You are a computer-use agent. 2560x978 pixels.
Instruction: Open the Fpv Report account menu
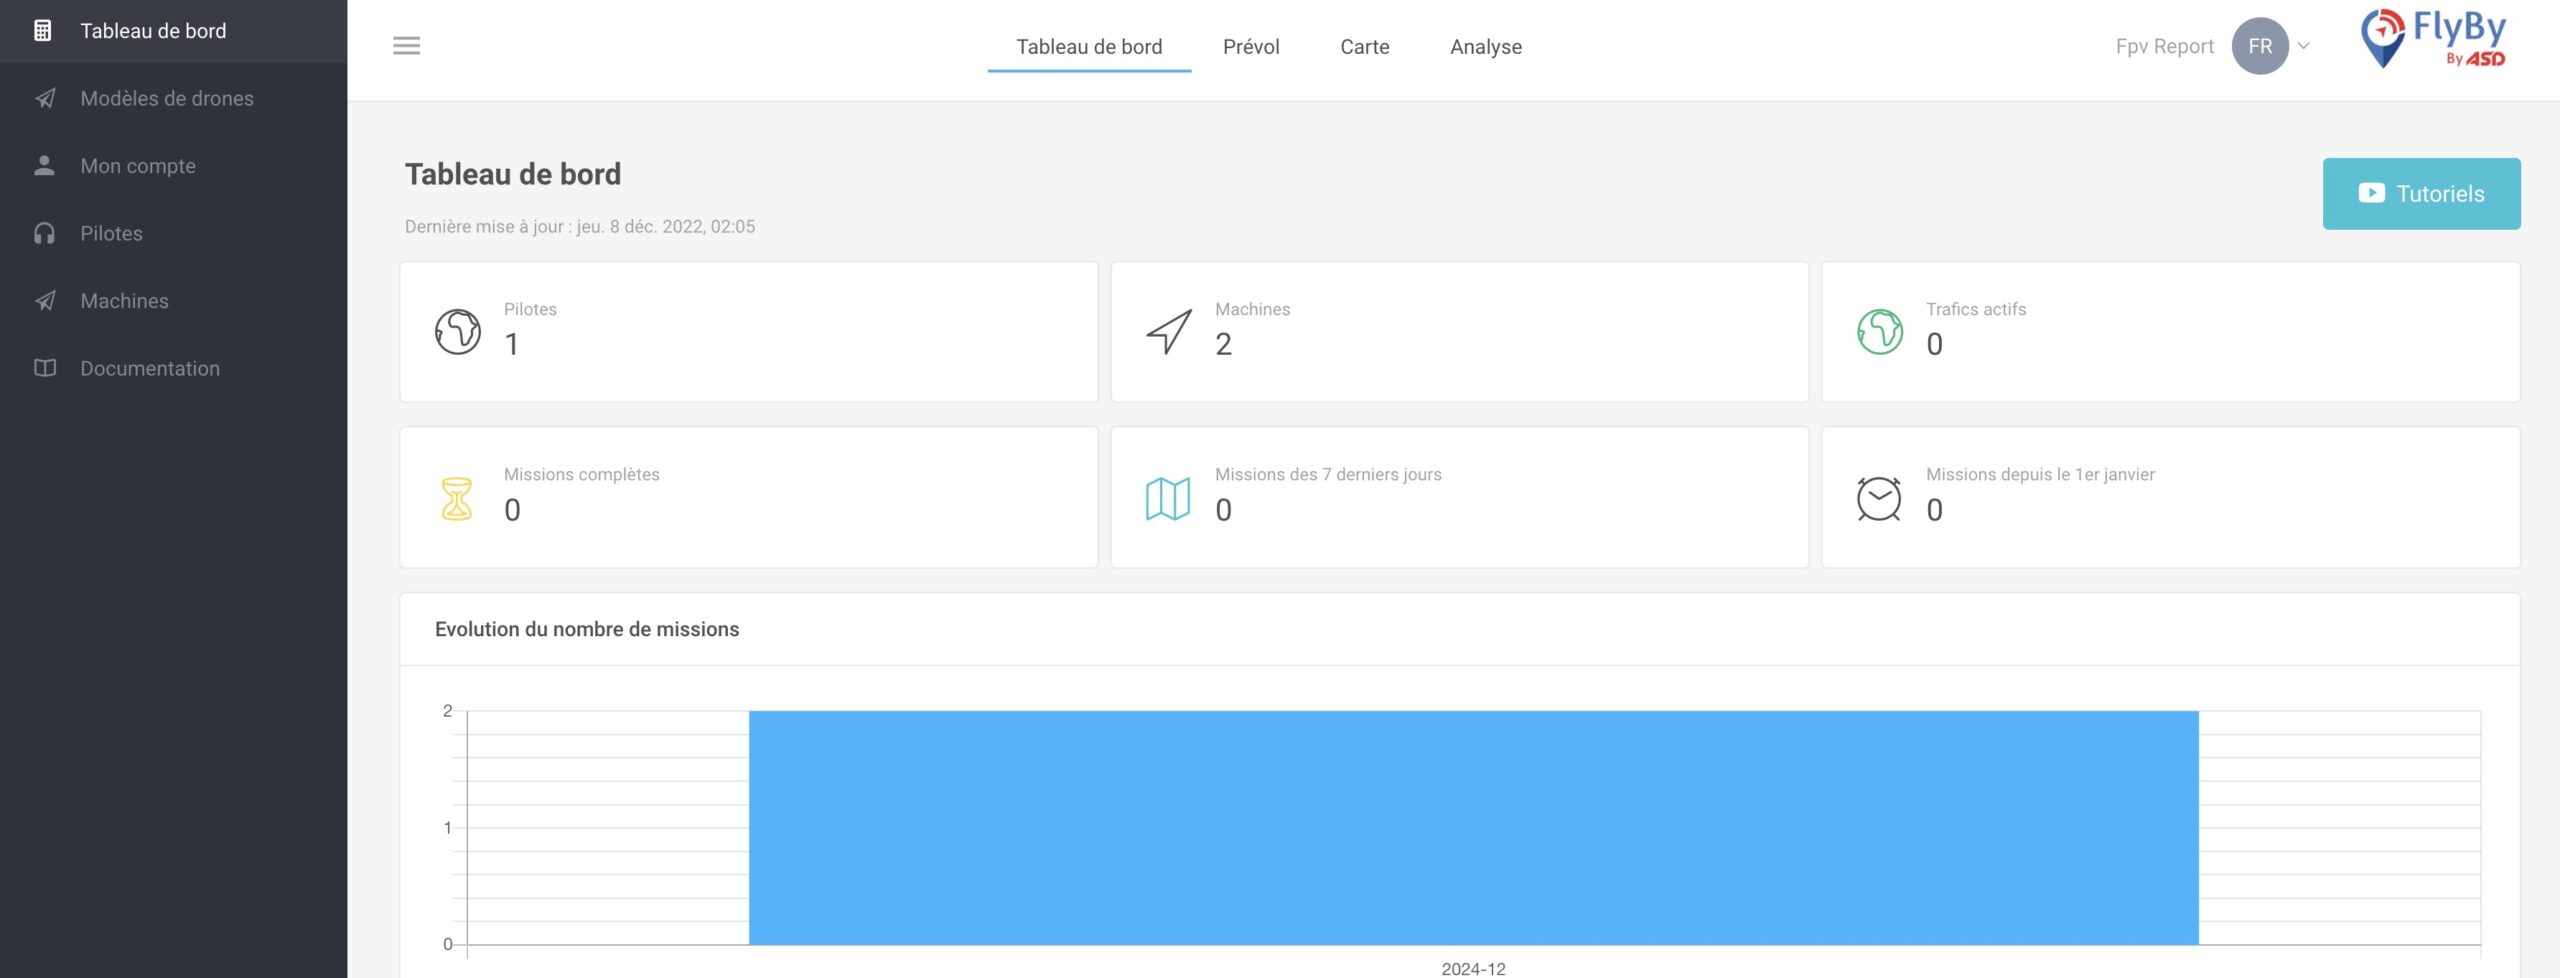point(2164,46)
